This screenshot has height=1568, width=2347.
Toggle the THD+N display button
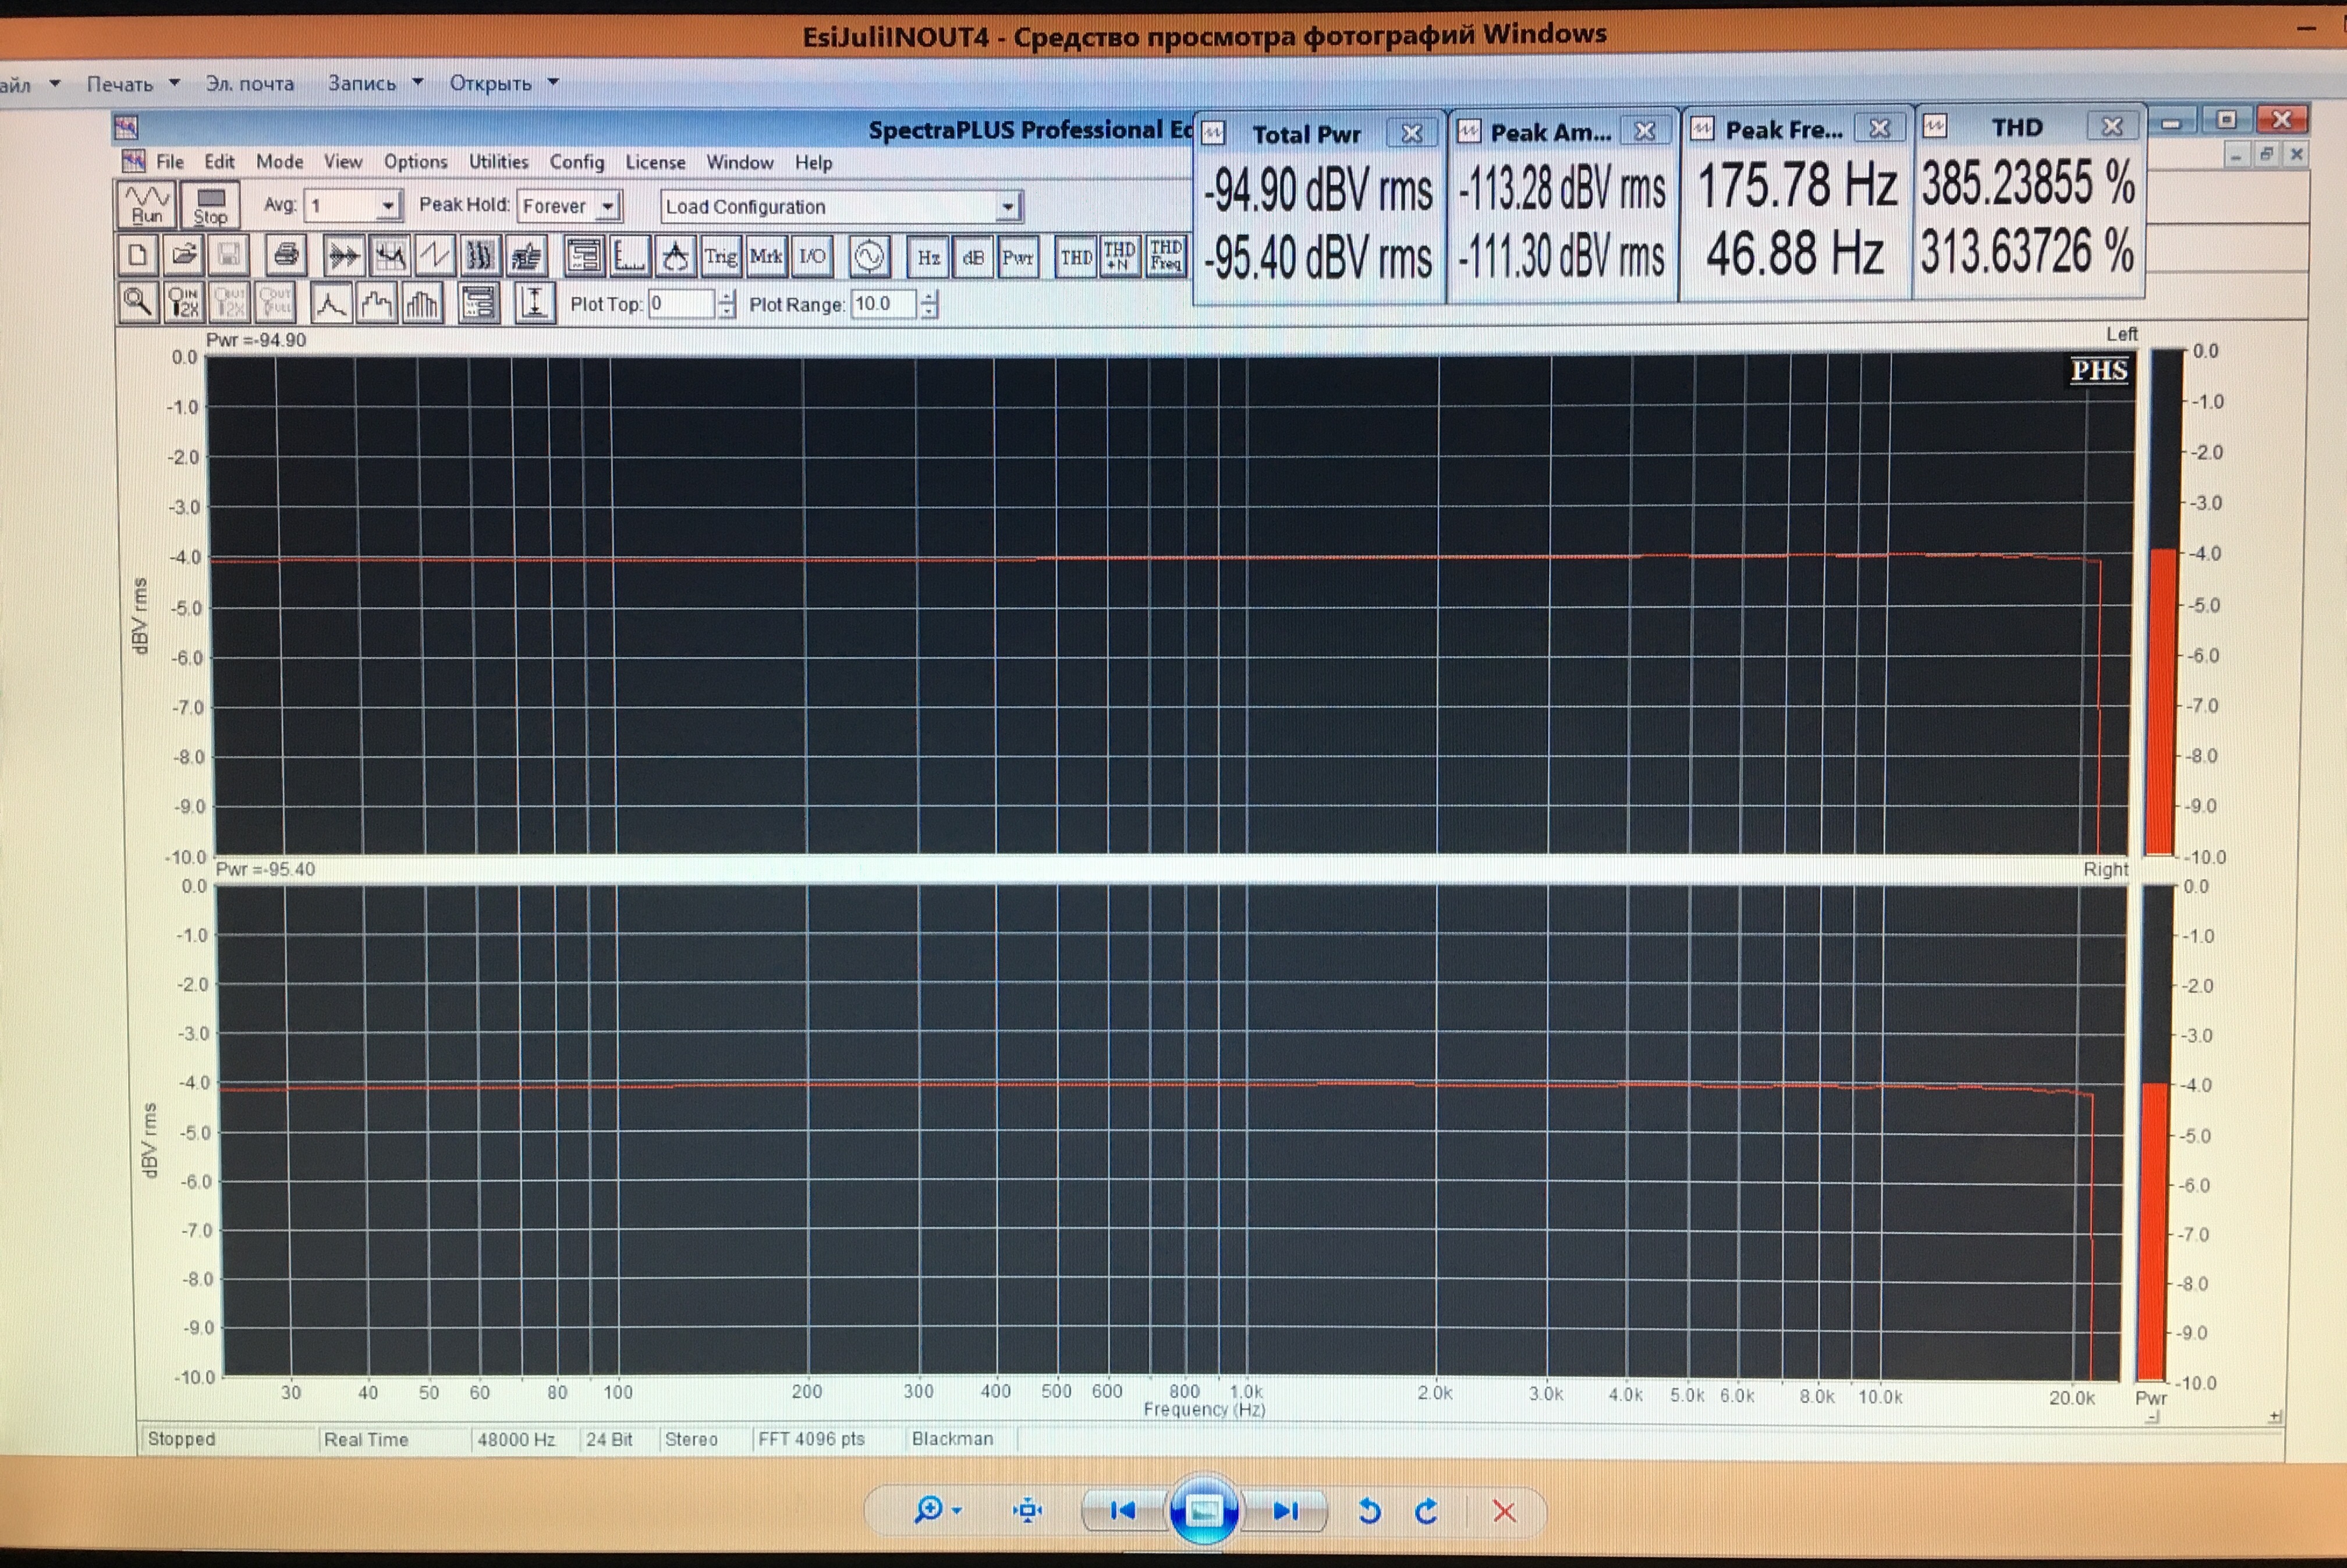click(1119, 256)
